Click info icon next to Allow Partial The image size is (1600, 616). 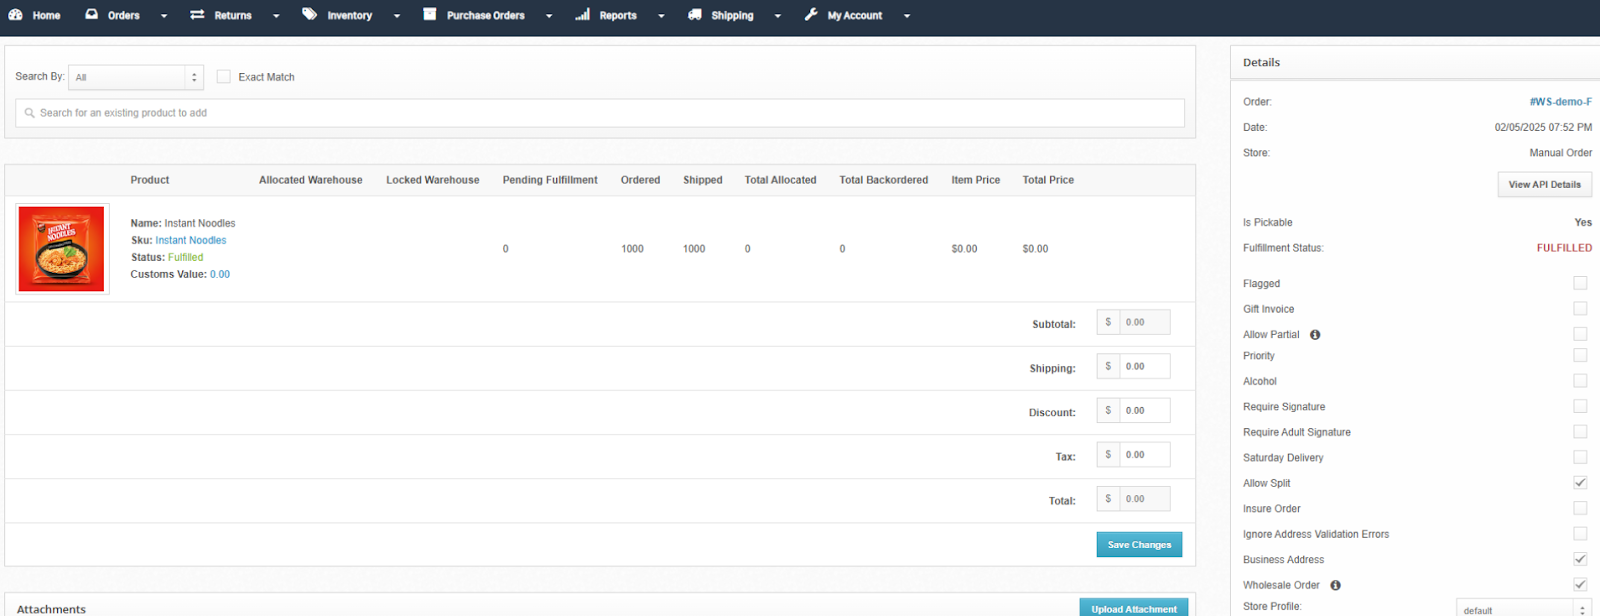coord(1315,335)
